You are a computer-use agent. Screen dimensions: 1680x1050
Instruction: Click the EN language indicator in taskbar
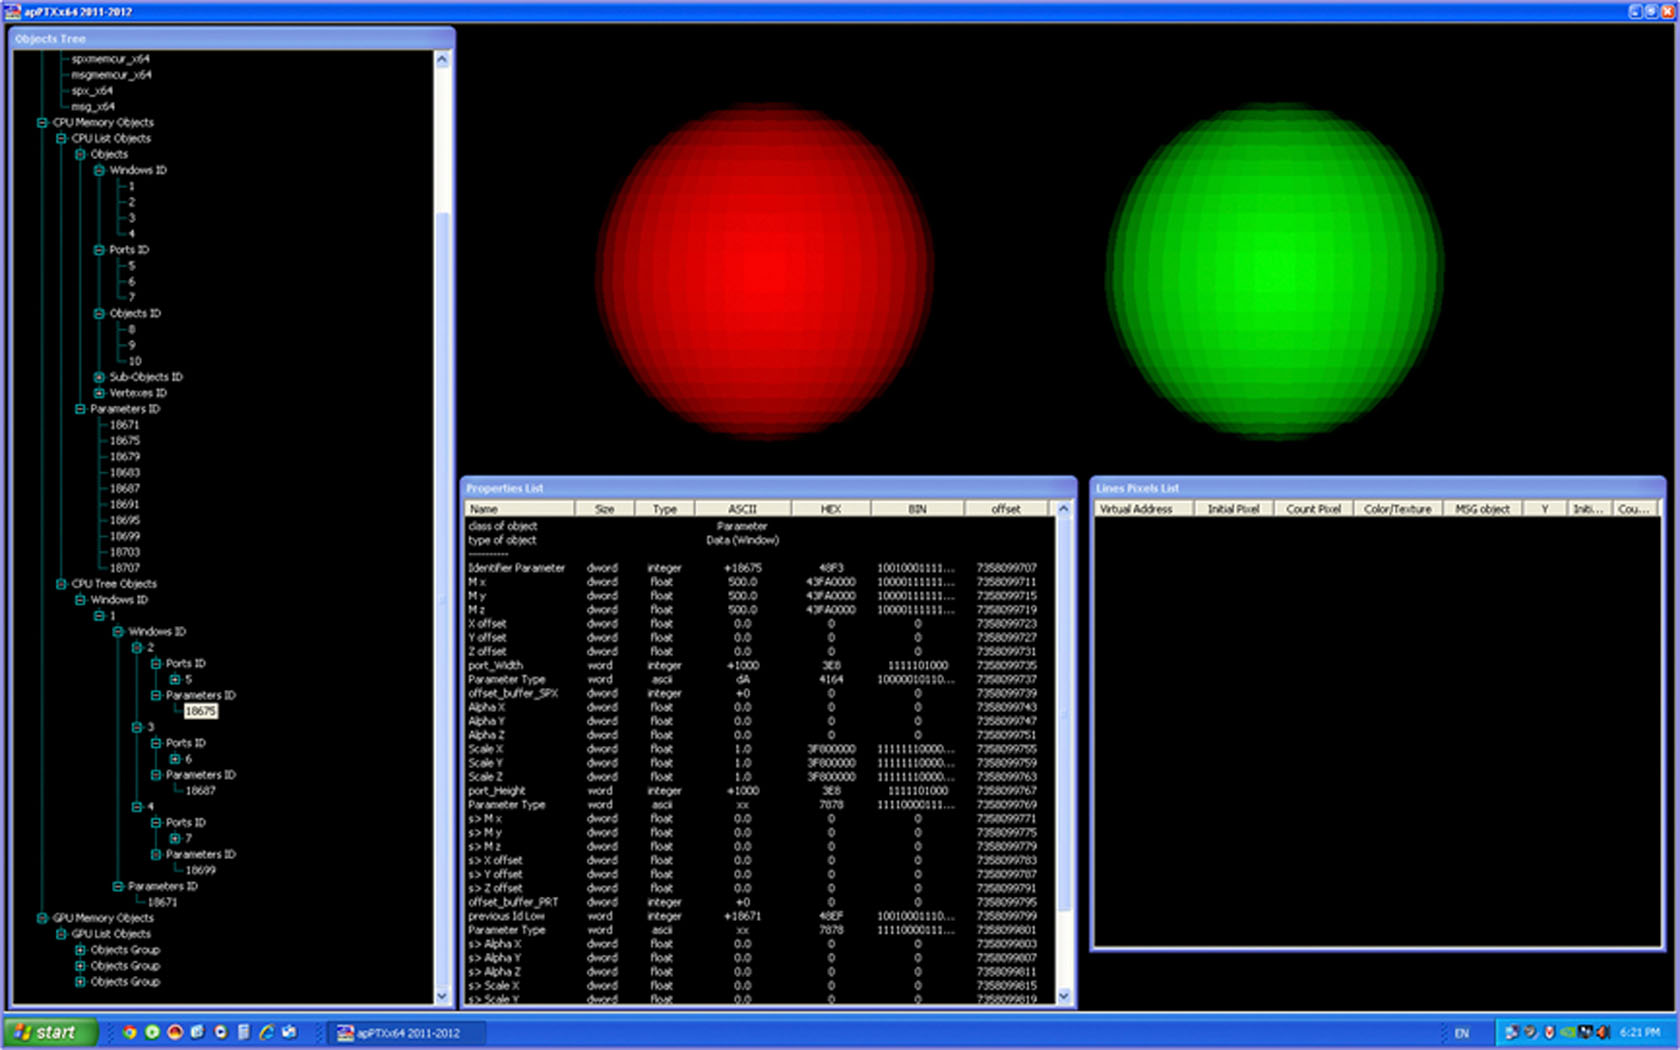(x=1462, y=1033)
